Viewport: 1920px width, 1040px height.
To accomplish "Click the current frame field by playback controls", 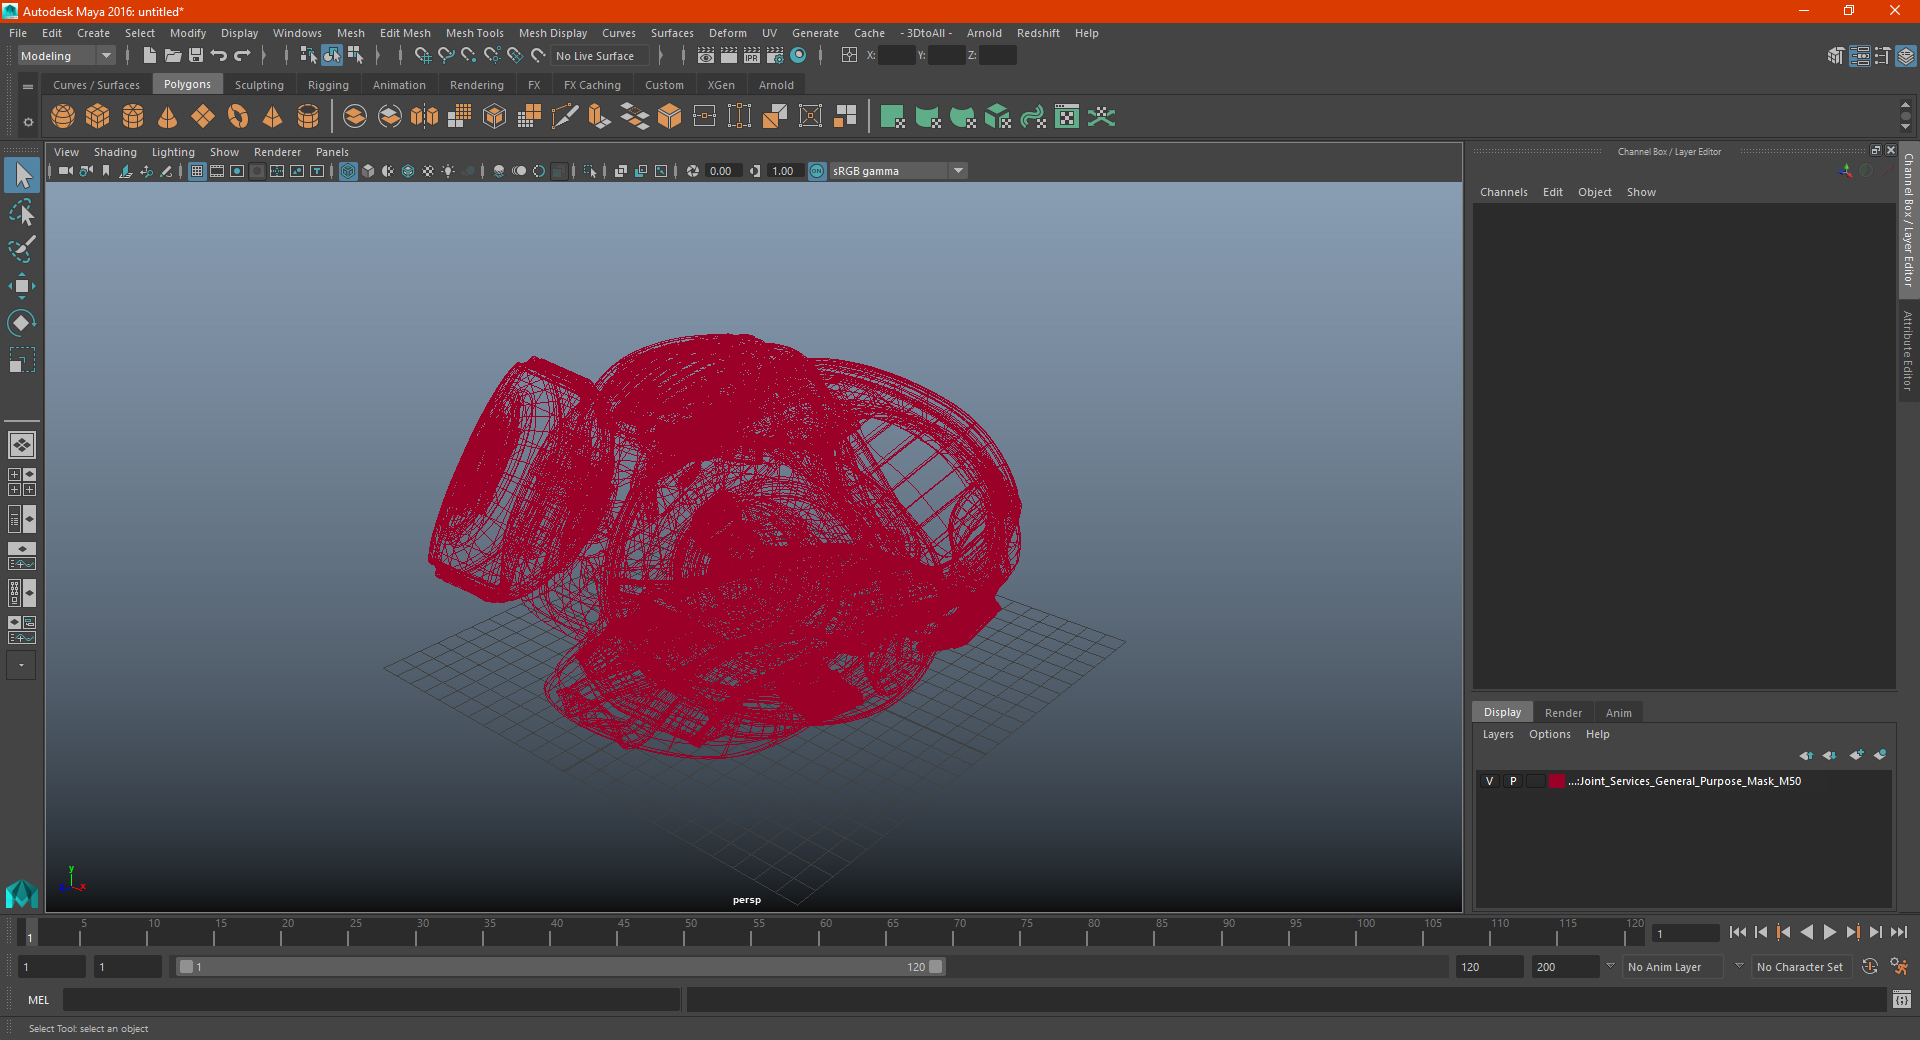I will point(1686,933).
